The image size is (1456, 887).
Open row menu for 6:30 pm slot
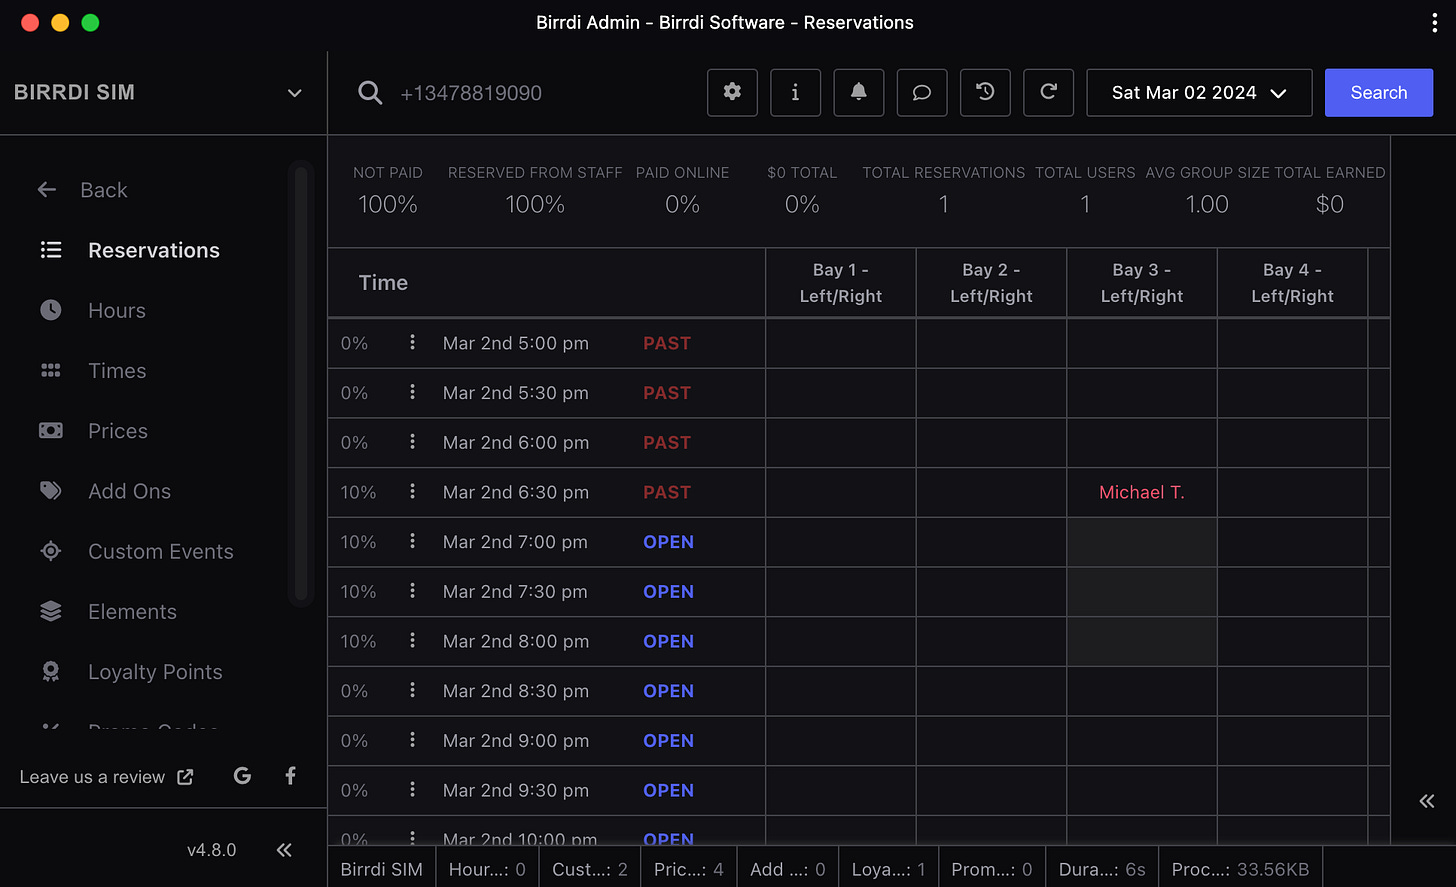pos(412,491)
